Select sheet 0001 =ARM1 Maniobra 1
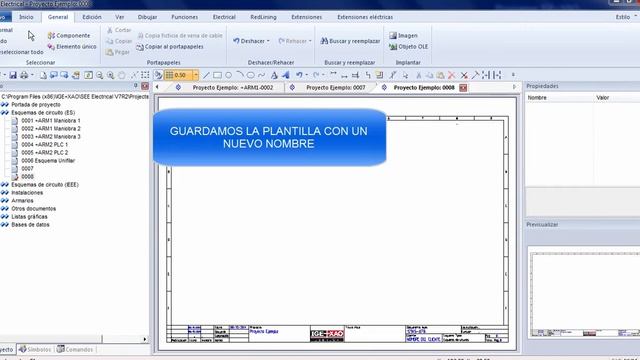 [x=51, y=121]
